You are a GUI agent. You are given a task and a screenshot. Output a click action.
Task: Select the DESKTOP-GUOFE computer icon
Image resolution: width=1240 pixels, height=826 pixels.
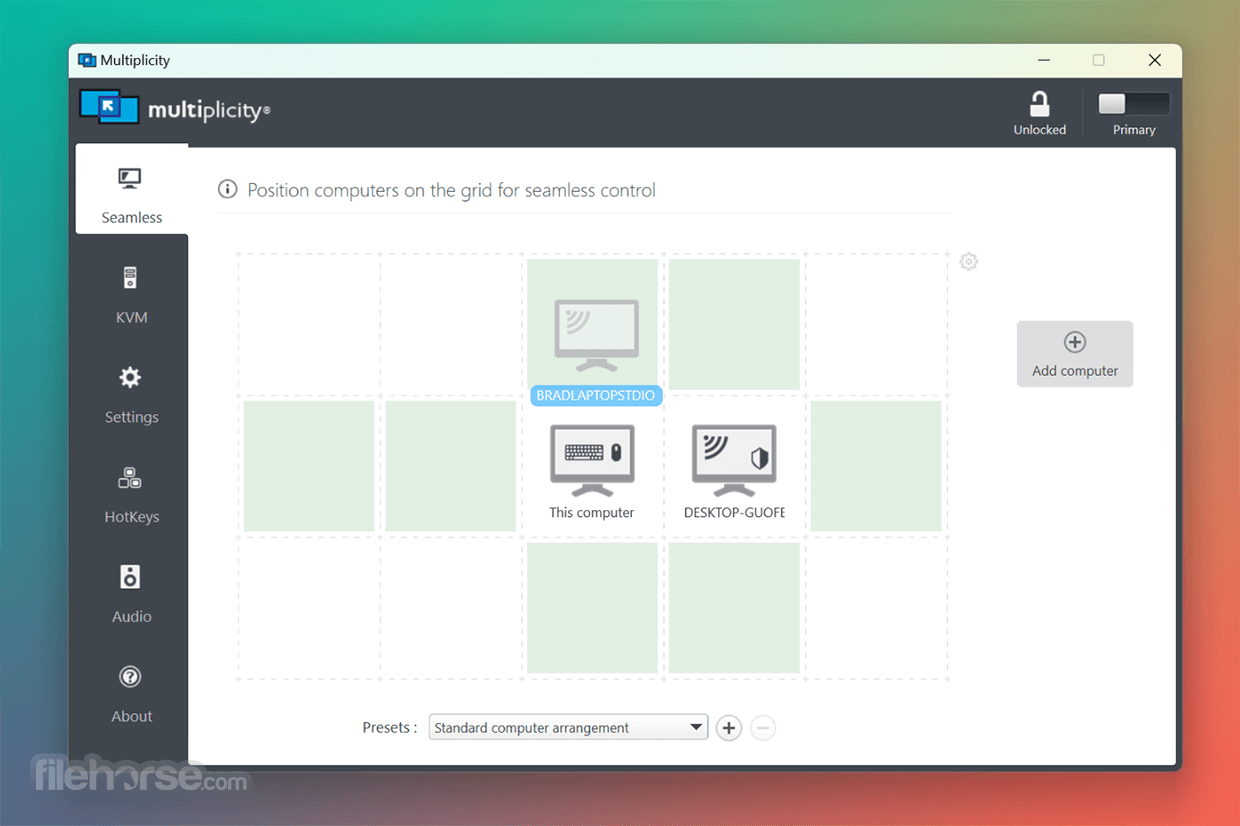734,460
